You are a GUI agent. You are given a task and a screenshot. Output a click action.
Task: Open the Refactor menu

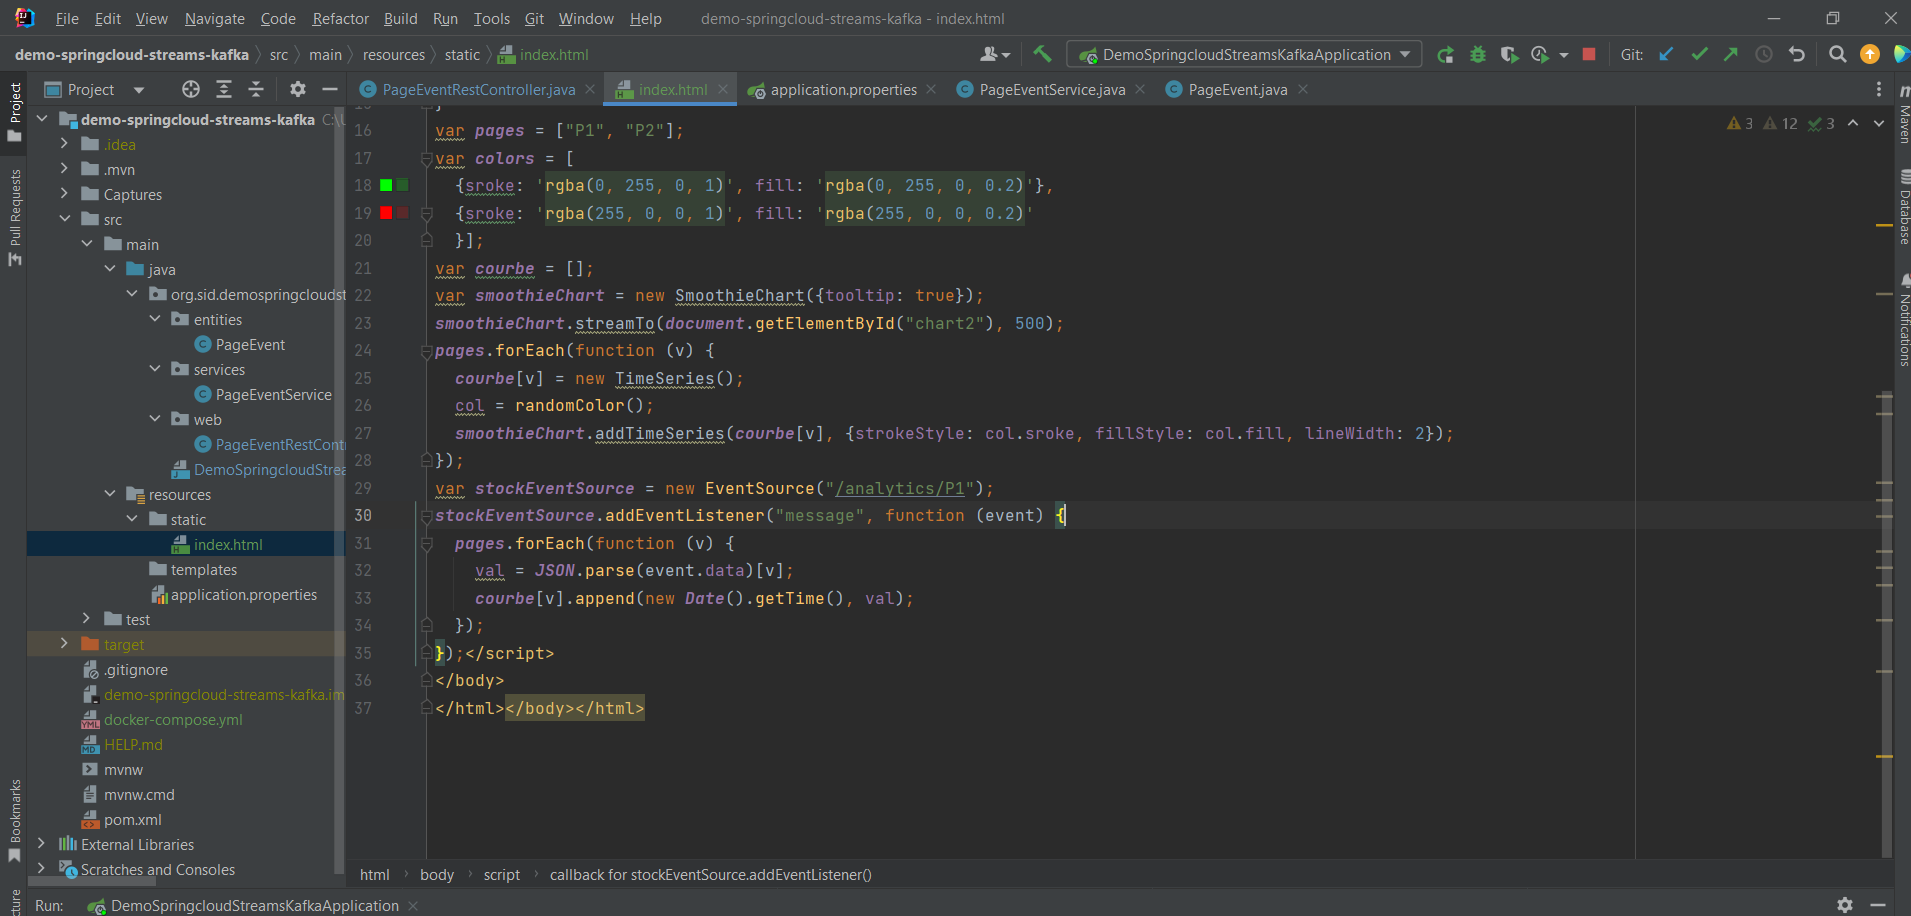click(x=340, y=18)
